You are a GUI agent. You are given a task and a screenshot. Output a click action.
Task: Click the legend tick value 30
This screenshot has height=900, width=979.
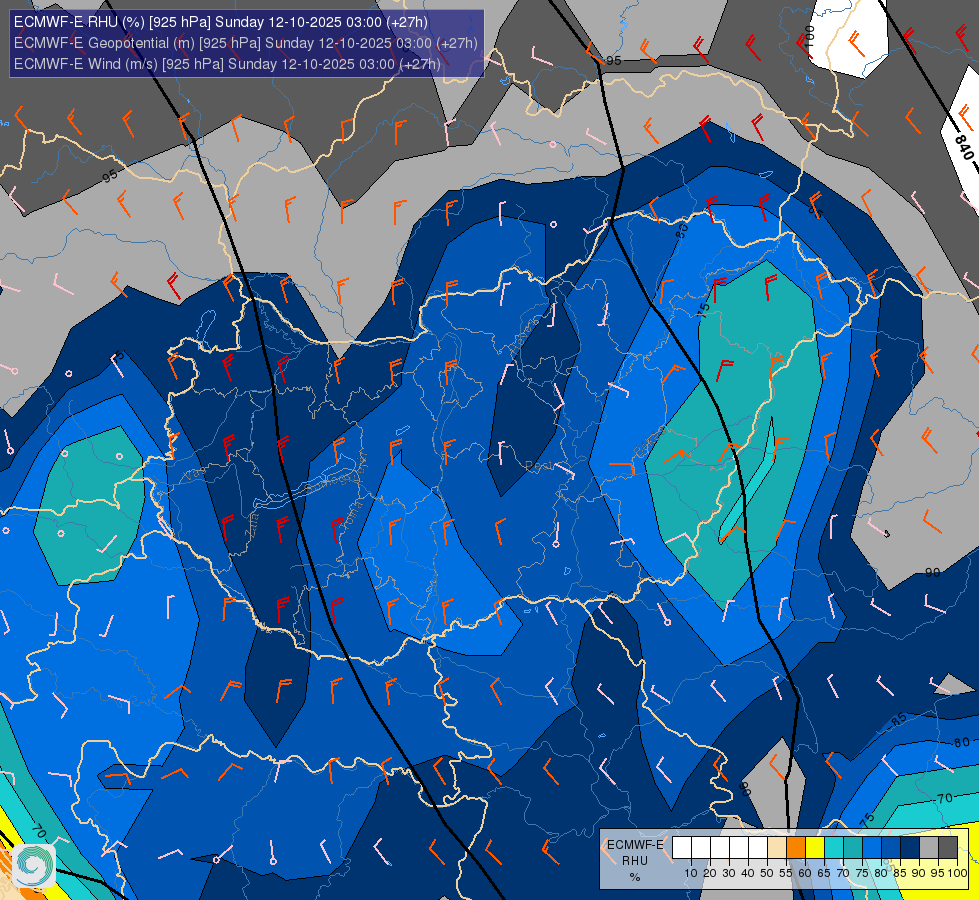pyautogui.click(x=729, y=873)
